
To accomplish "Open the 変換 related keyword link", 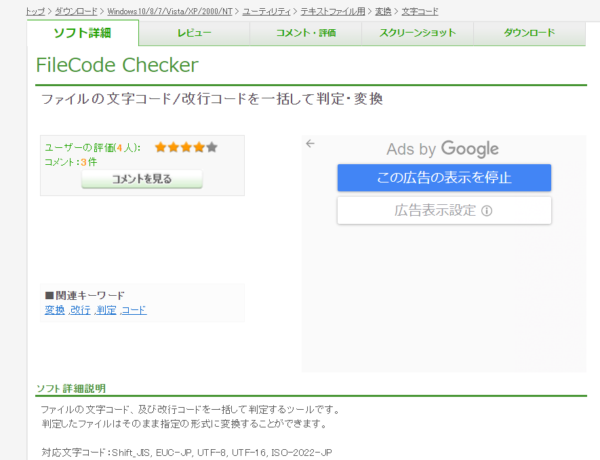I will pos(55,310).
